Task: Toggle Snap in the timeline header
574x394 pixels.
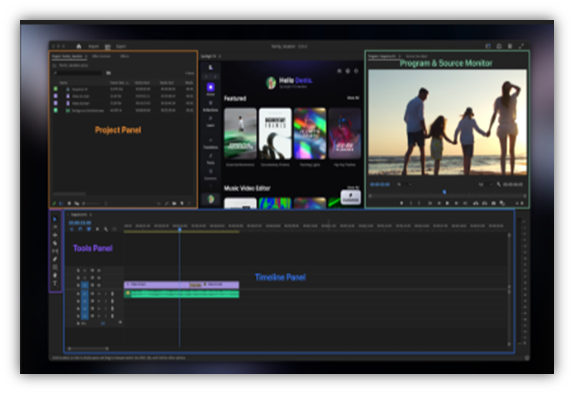Action: 80,229
